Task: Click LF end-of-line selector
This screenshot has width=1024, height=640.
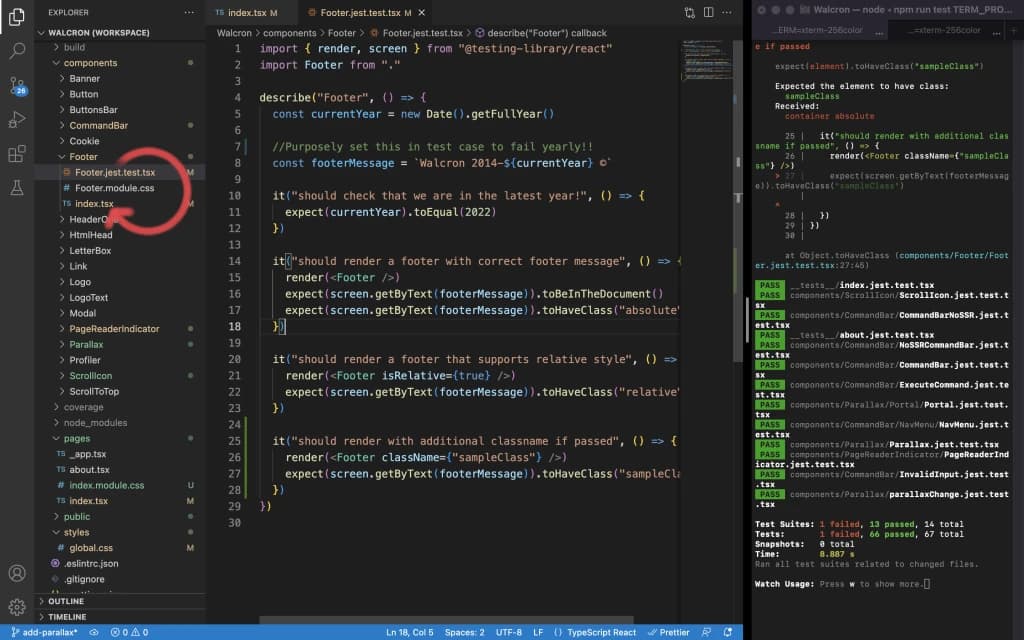Action: [538, 632]
